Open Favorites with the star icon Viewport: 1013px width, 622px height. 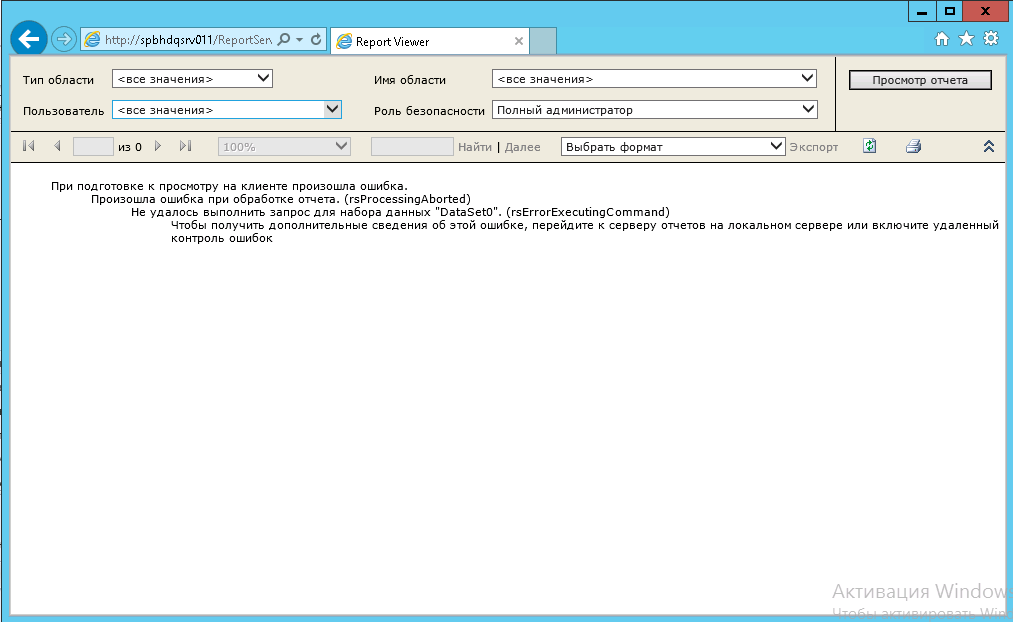(966, 39)
